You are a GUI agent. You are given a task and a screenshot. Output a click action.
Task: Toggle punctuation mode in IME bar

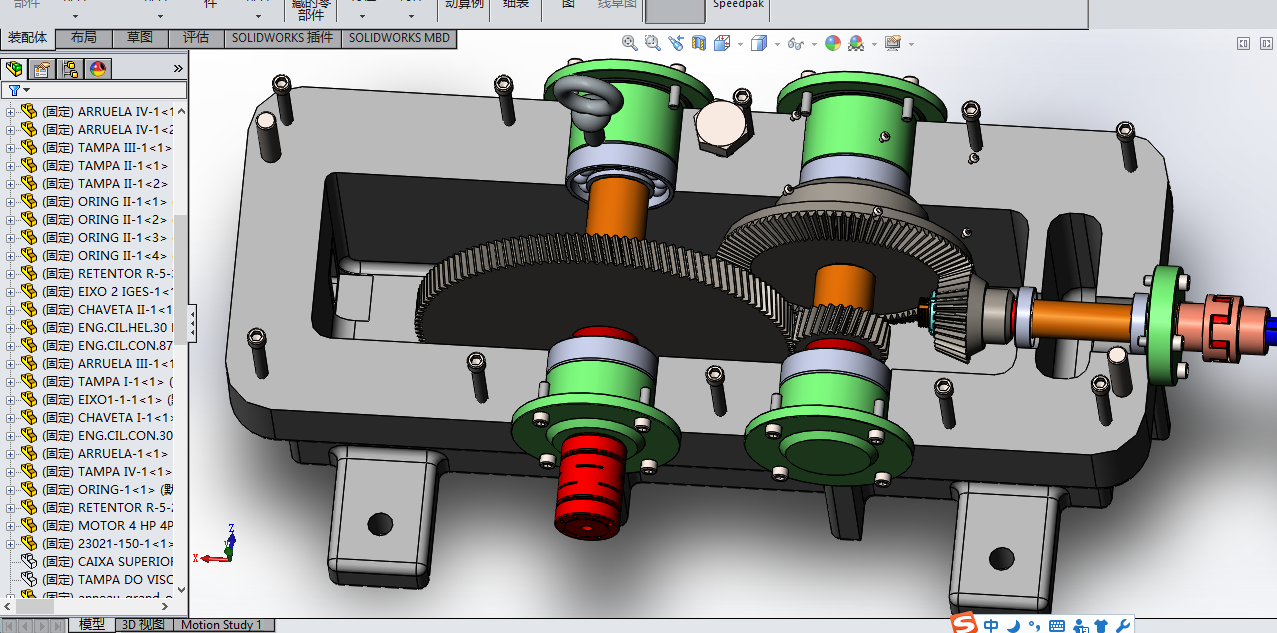(1034, 627)
